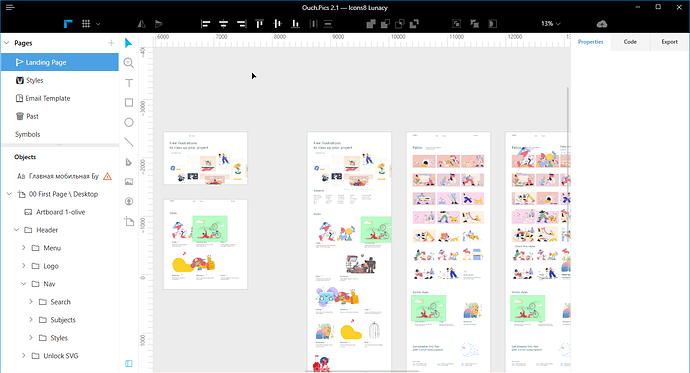The height and width of the screenshot is (373, 690).
Task: Open the Symbols page
Action: tap(60, 135)
